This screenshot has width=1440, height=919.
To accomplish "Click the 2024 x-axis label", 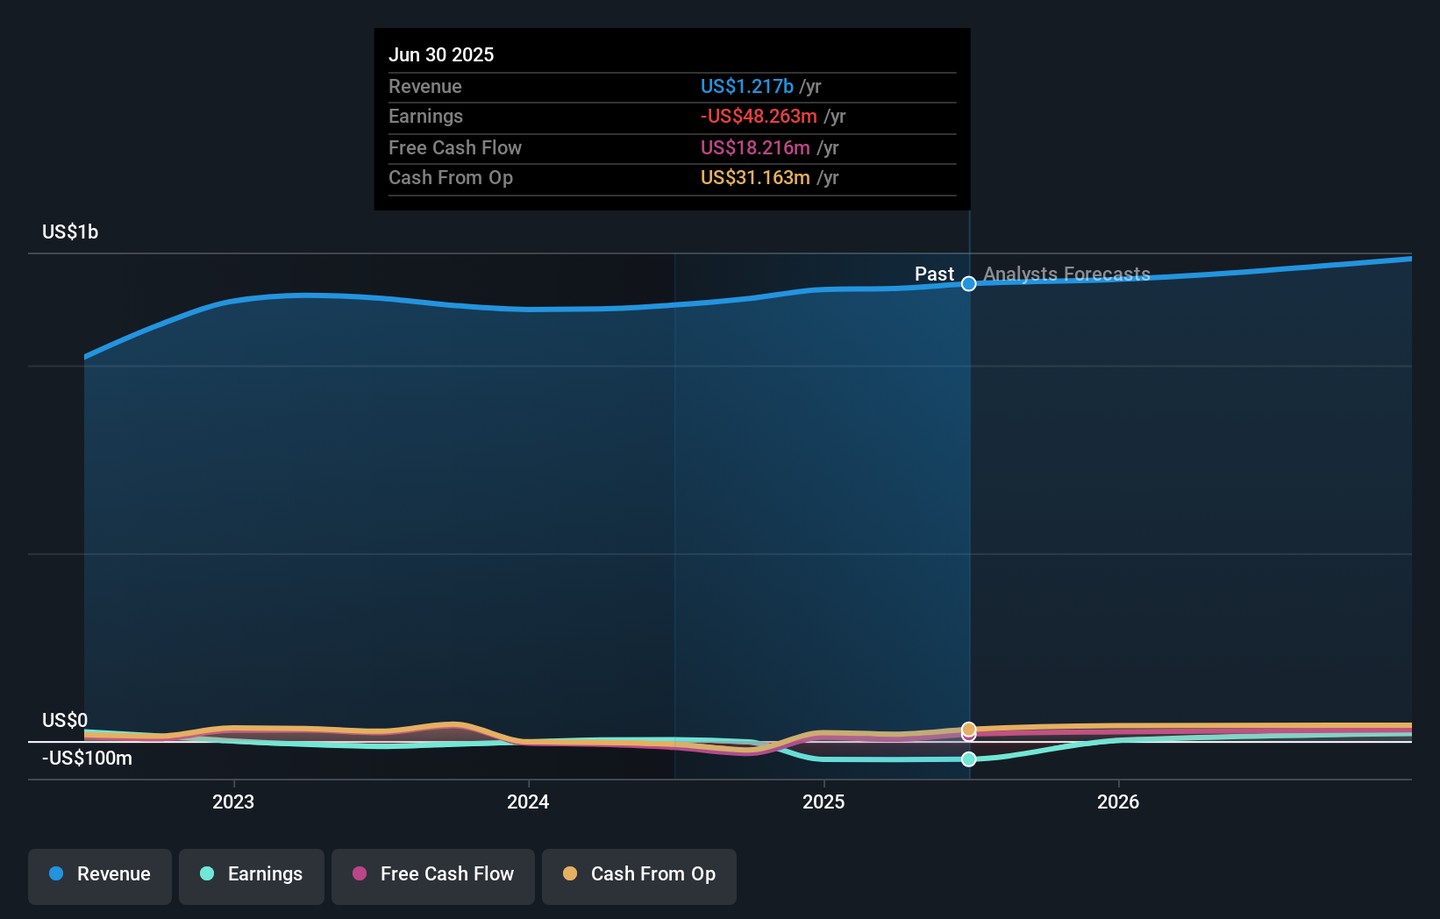I will click(528, 802).
